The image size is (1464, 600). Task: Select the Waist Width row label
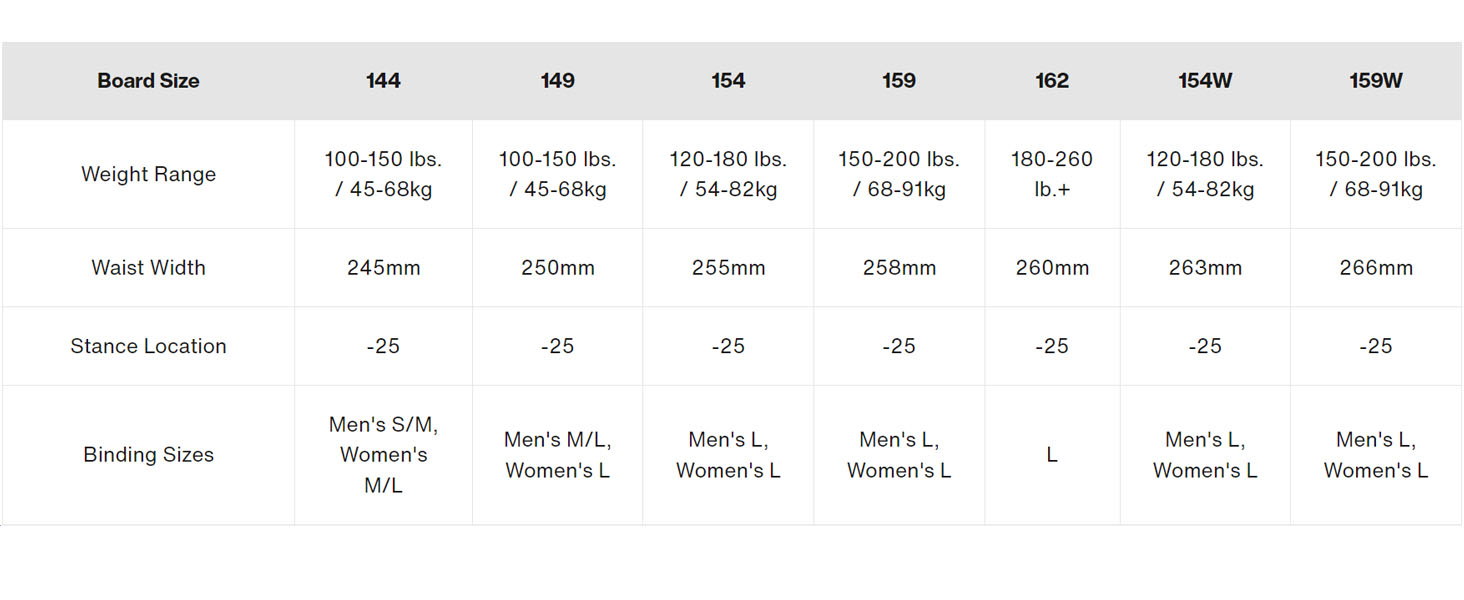point(148,268)
